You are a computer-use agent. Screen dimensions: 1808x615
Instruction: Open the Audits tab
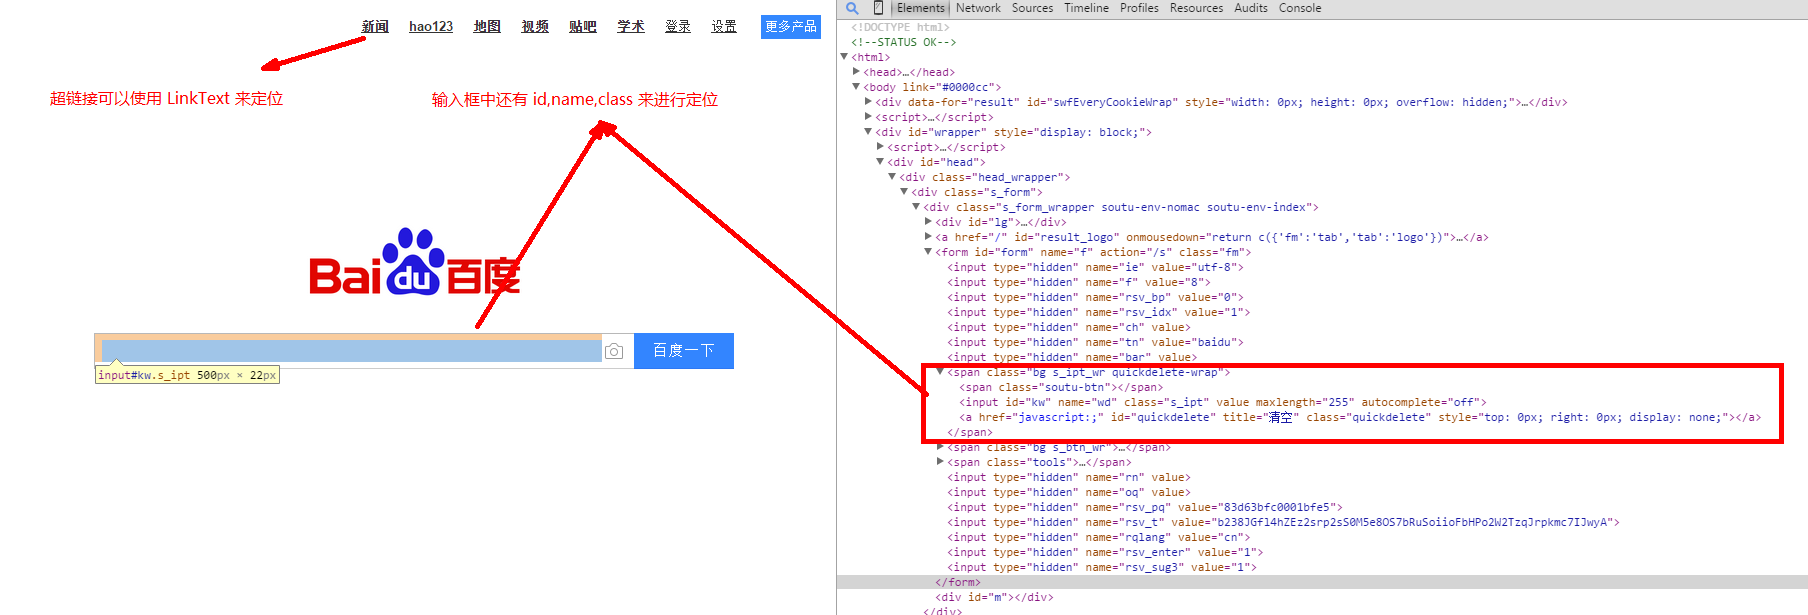pyautogui.click(x=1250, y=8)
